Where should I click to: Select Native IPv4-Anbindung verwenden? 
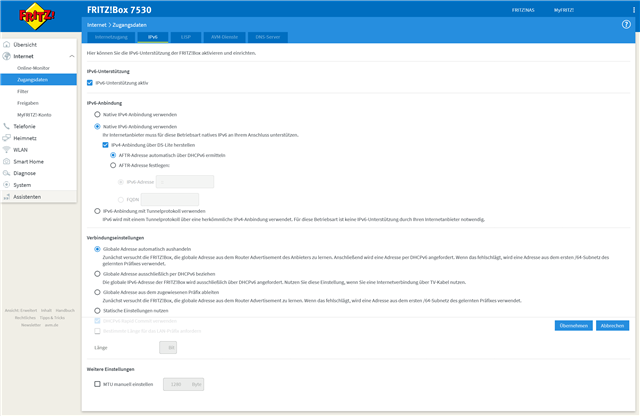point(97,114)
